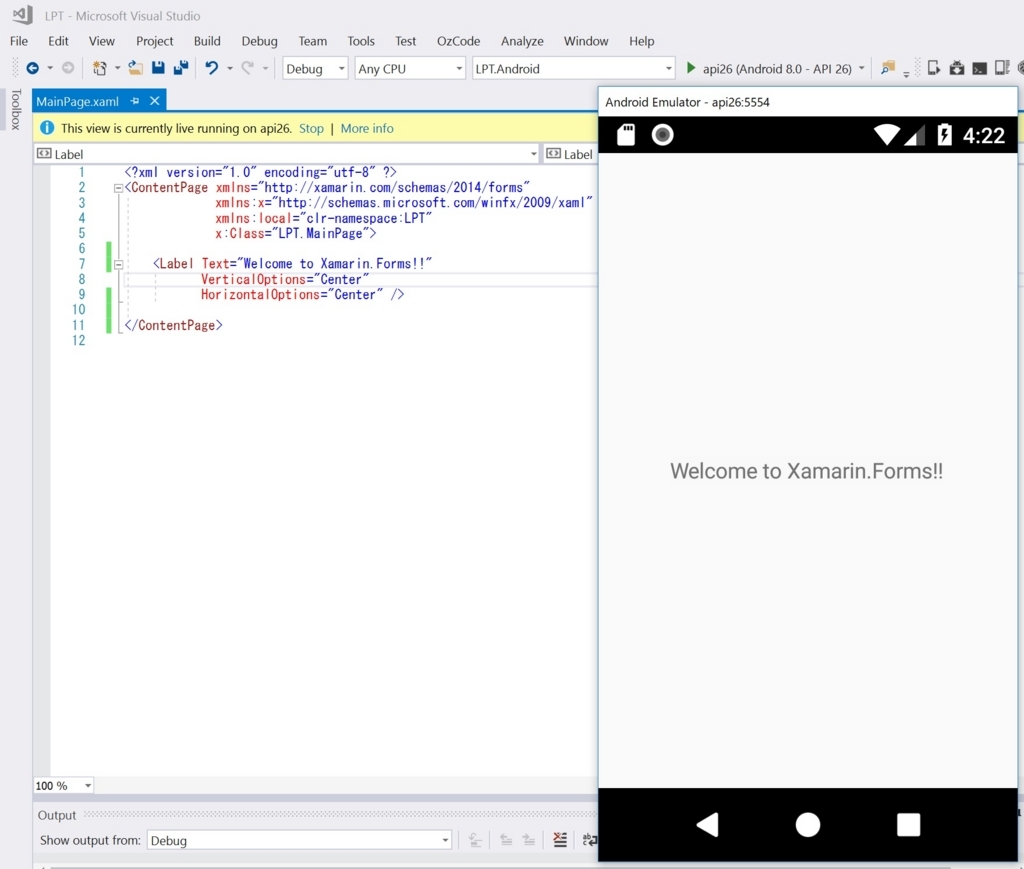
Task: Switch to the MainPage.xaml tab
Action: pyautogui.click(x=78, y=101)
